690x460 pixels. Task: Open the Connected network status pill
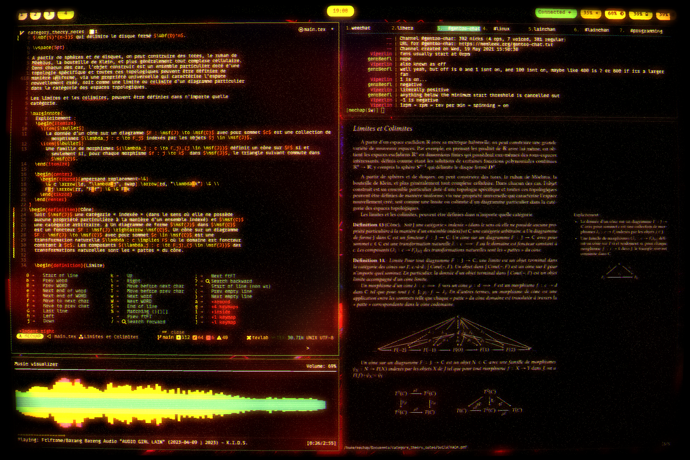556,13
